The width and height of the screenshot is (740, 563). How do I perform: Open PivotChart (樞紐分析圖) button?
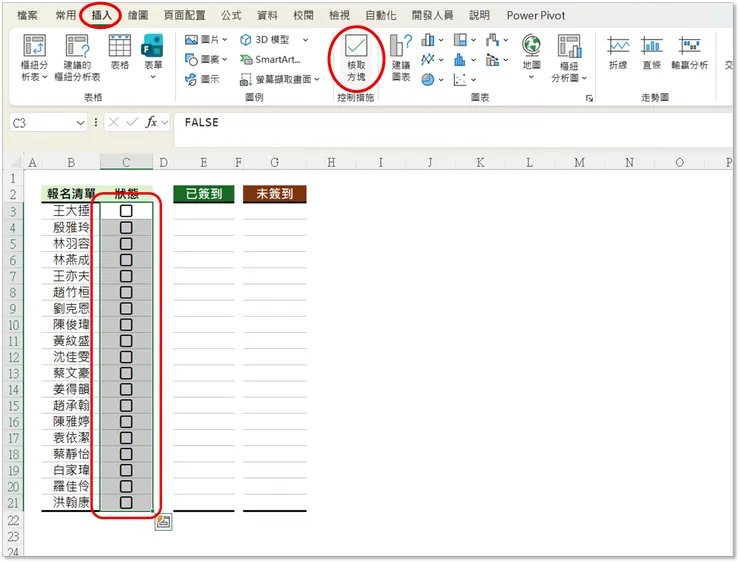tap(569, 57)
